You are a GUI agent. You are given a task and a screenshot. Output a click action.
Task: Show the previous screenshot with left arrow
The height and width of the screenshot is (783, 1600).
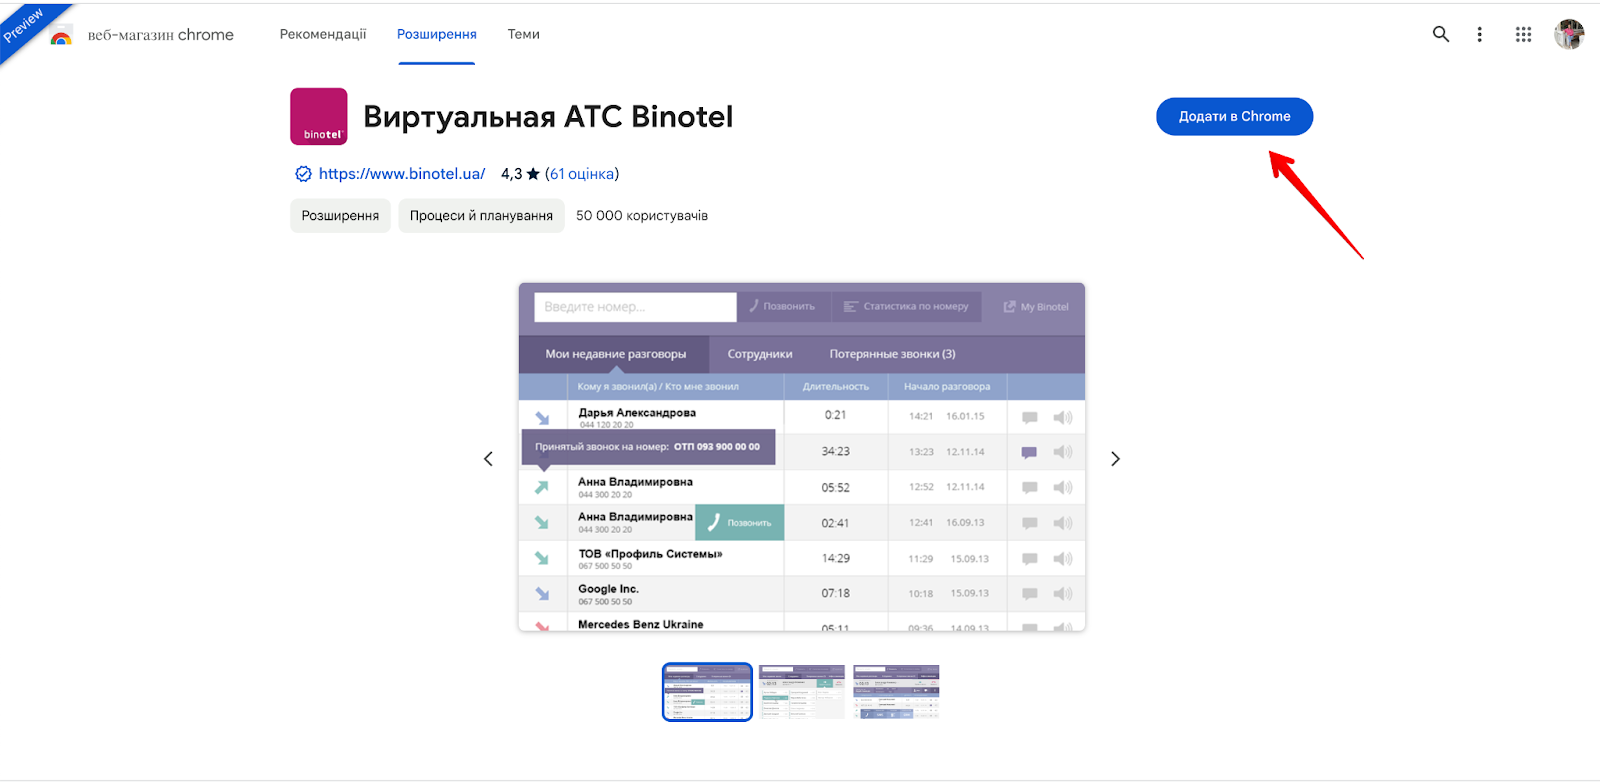point(488,459)
